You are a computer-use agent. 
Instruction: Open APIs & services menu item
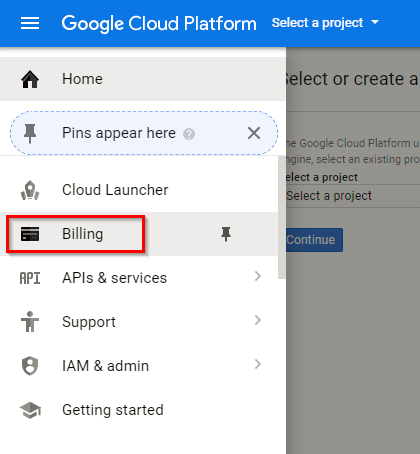[139, 278]
